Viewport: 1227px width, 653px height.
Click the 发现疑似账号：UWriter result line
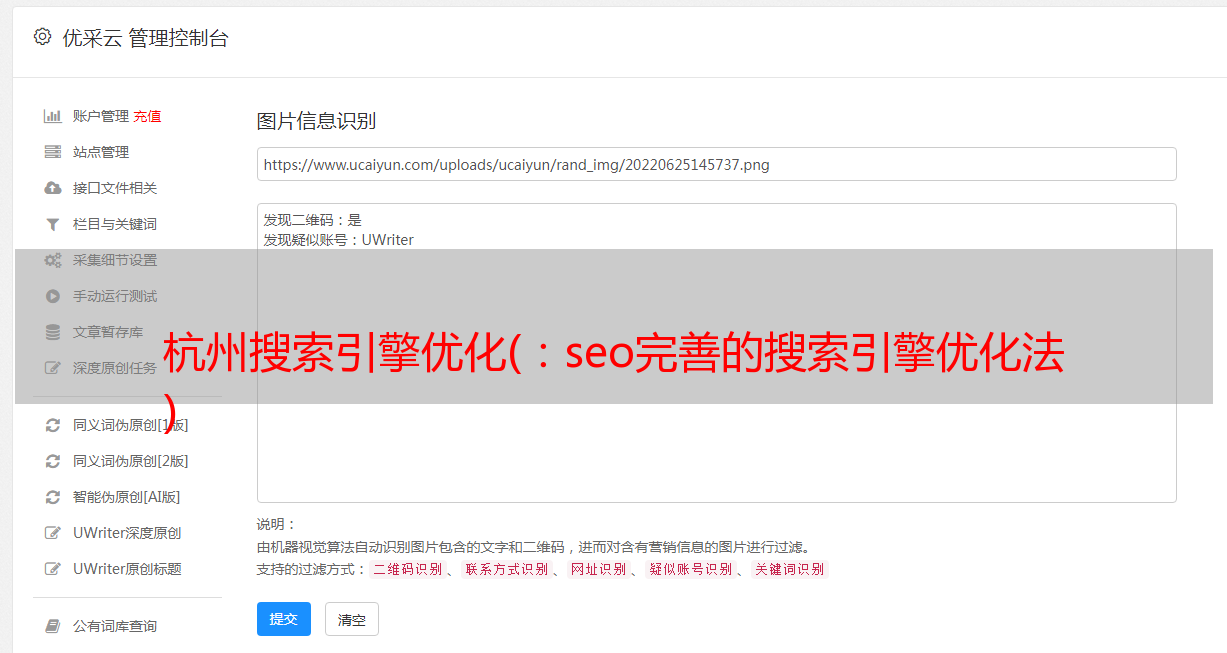(x=339, y=240)
